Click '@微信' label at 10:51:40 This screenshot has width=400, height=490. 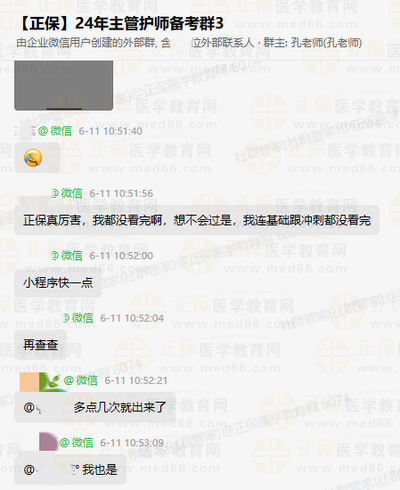pyautogui.click(x=55, y=131)
